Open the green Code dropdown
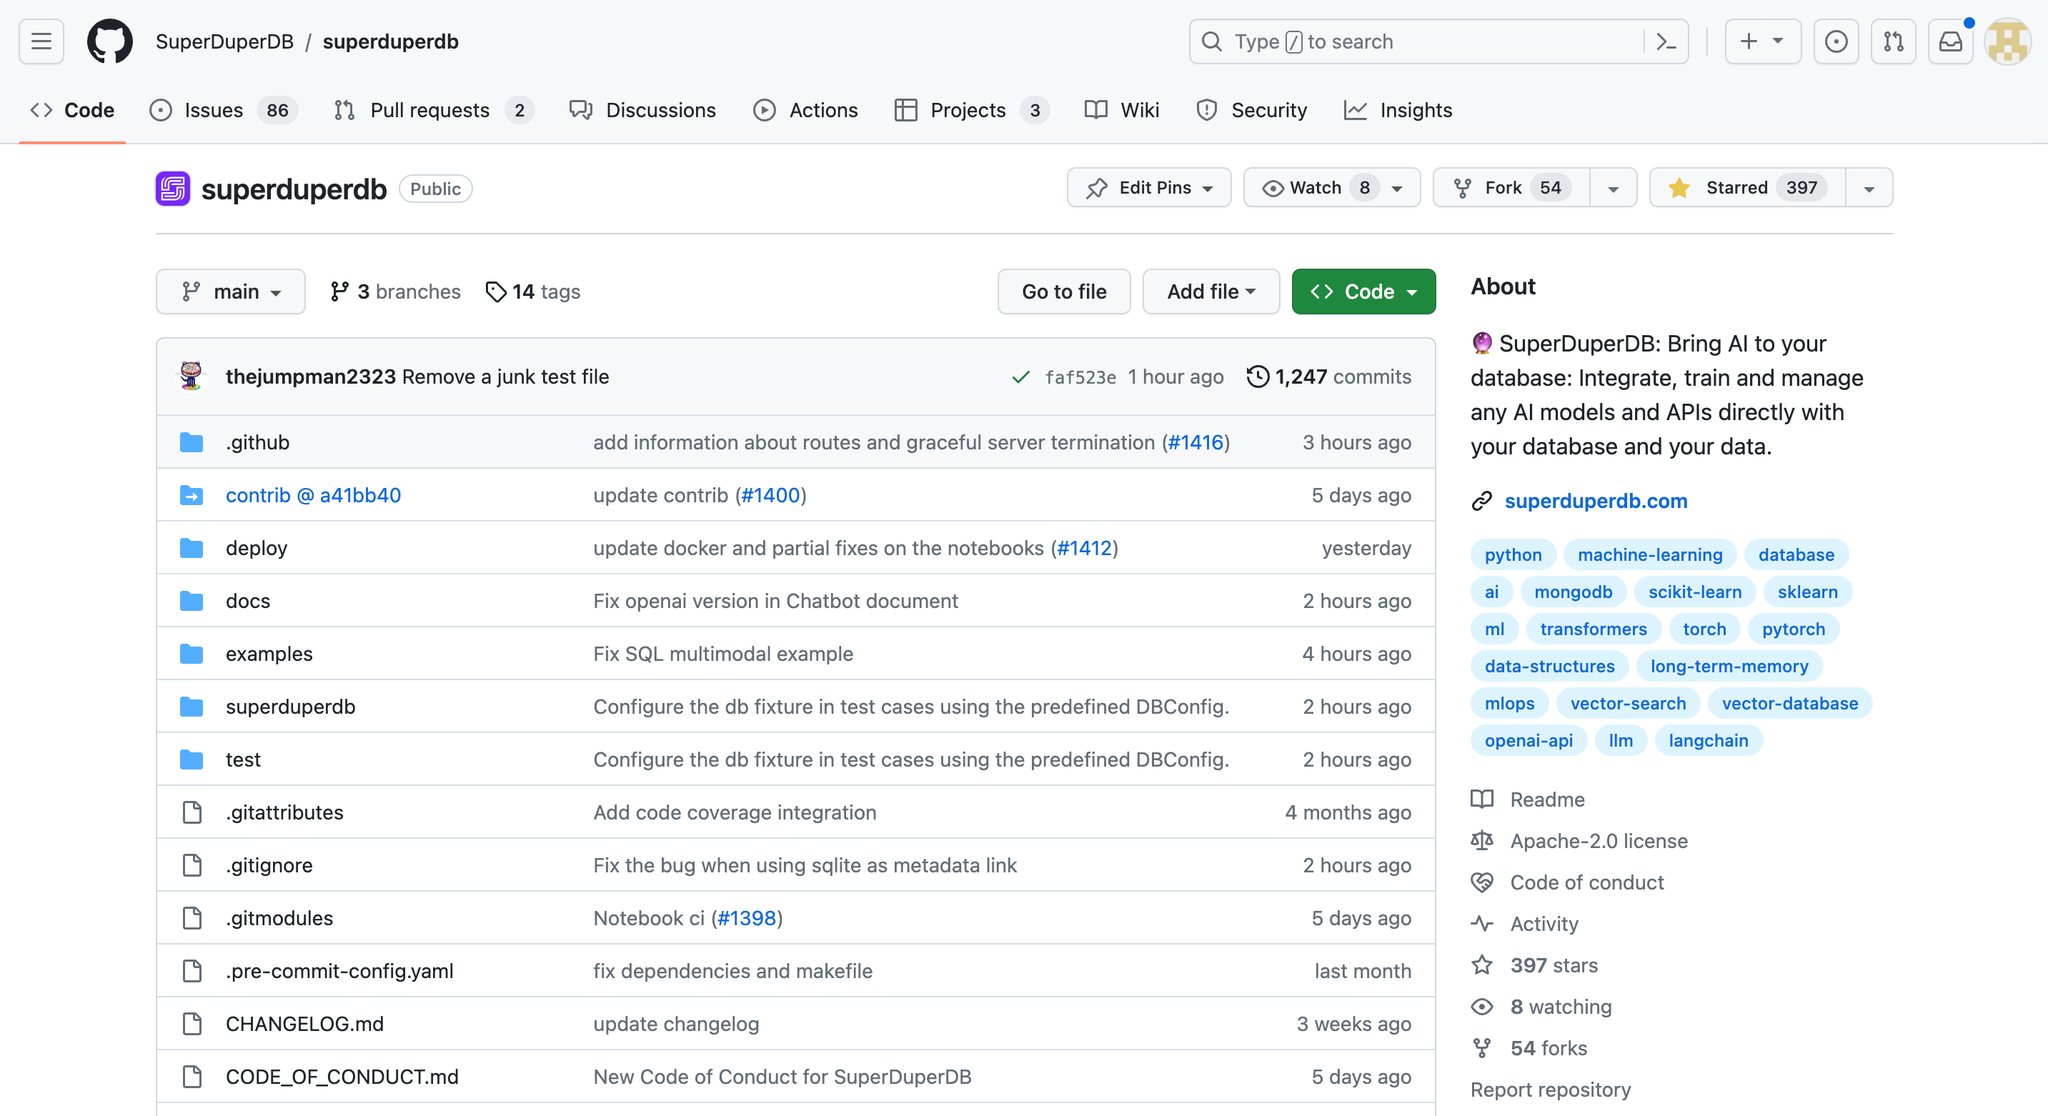The width and height of the screenshot is (2048, 1116). (x=1363, y=291)
